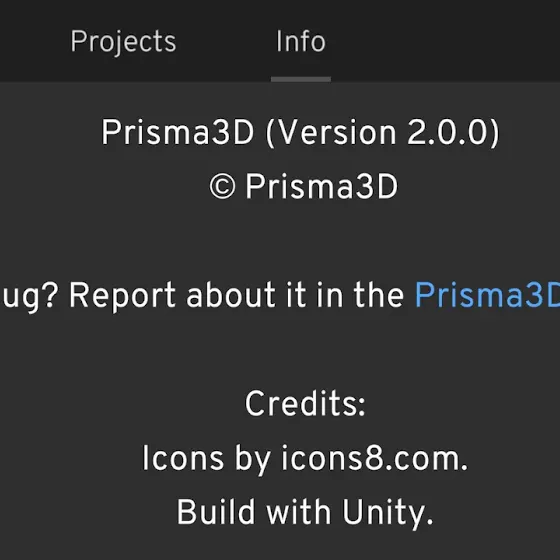Switch to the Projects tab
Screen dimensions: 560x560
click(123, 42)
